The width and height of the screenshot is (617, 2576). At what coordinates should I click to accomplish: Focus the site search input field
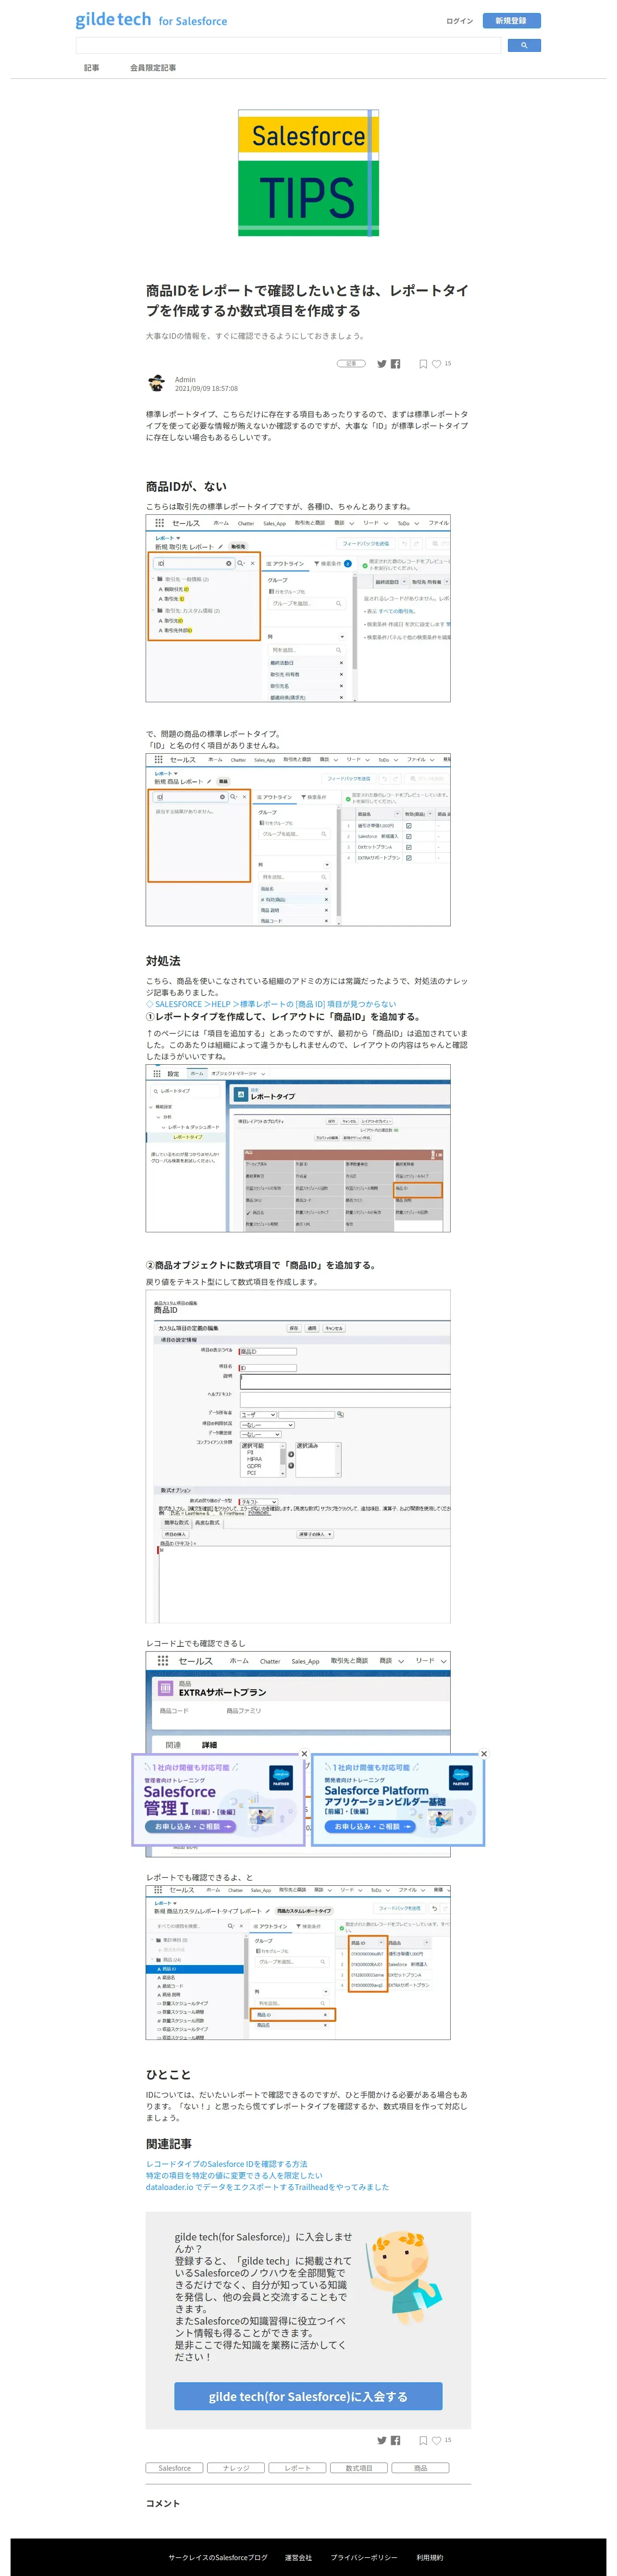288,45
